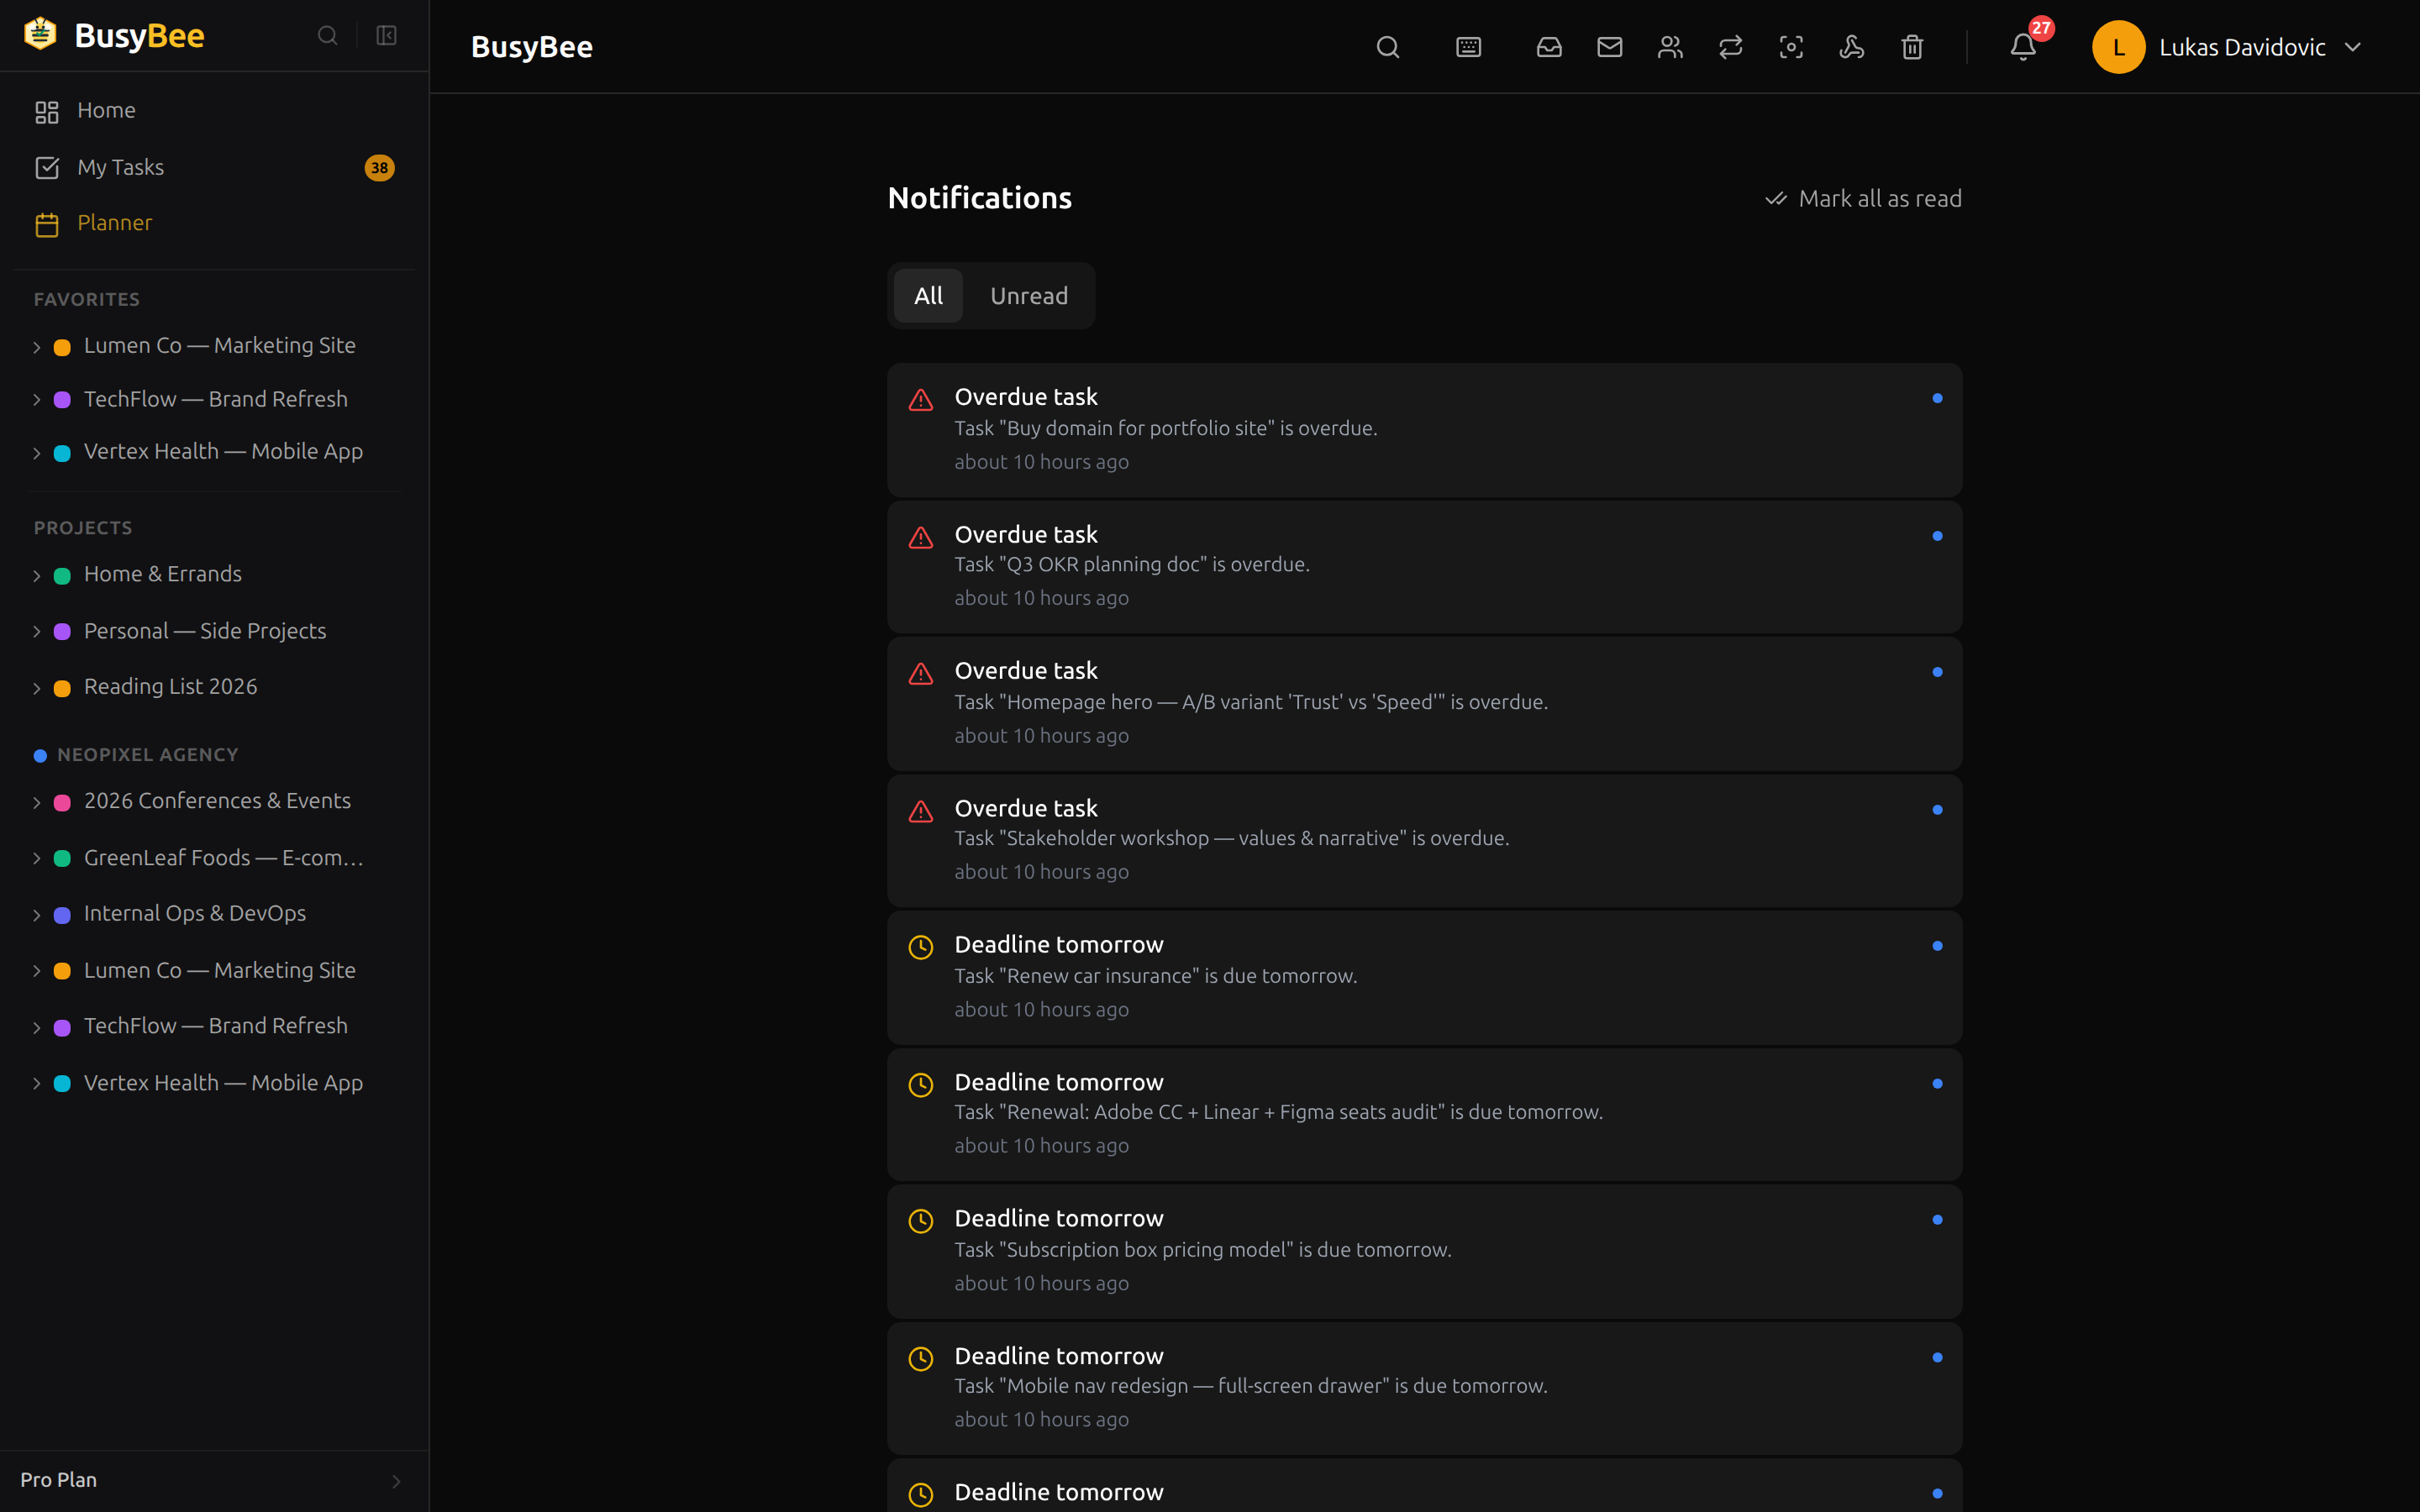Click the clock icon on "Mobile nav redesign" notification
Viewport: 2420px width, 1512px height.
(920, 1358)
